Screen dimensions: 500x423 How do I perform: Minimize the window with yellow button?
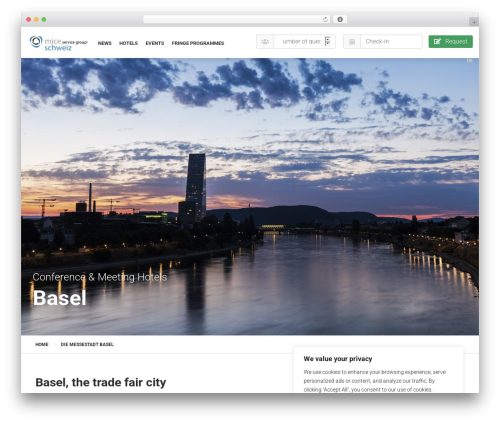(36, 19)
